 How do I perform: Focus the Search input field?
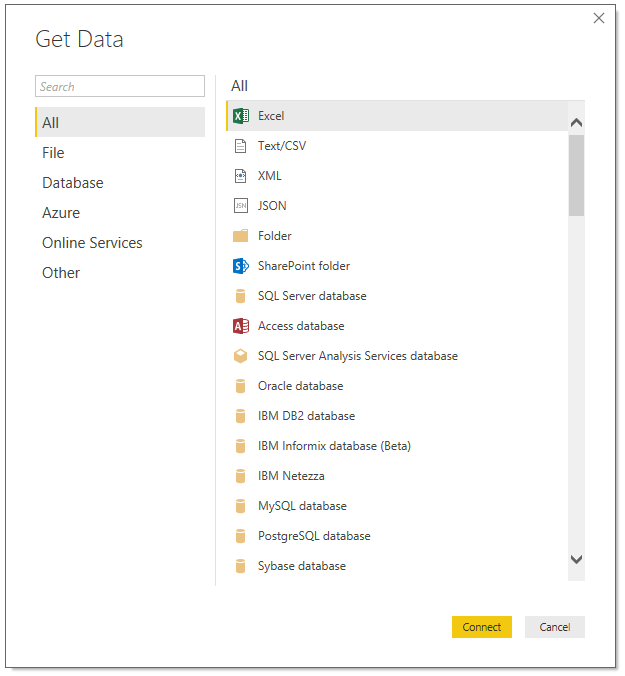[120, 86]
